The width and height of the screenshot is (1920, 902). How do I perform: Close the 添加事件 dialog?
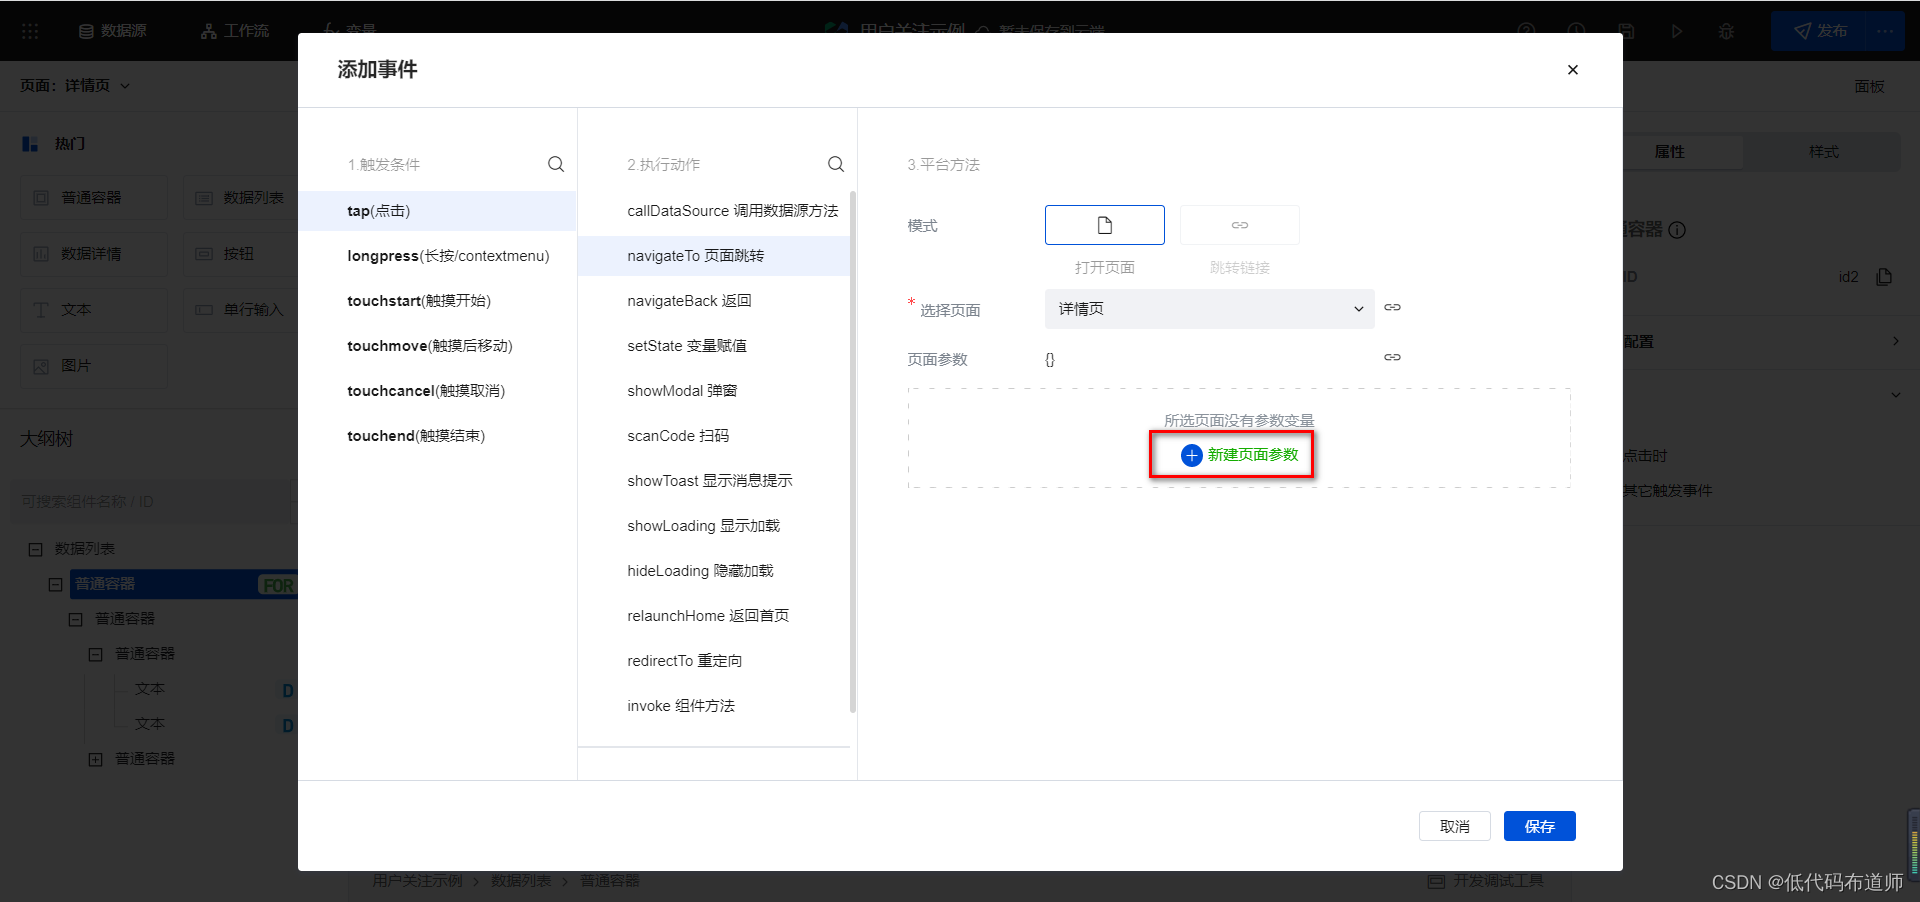1573,70
